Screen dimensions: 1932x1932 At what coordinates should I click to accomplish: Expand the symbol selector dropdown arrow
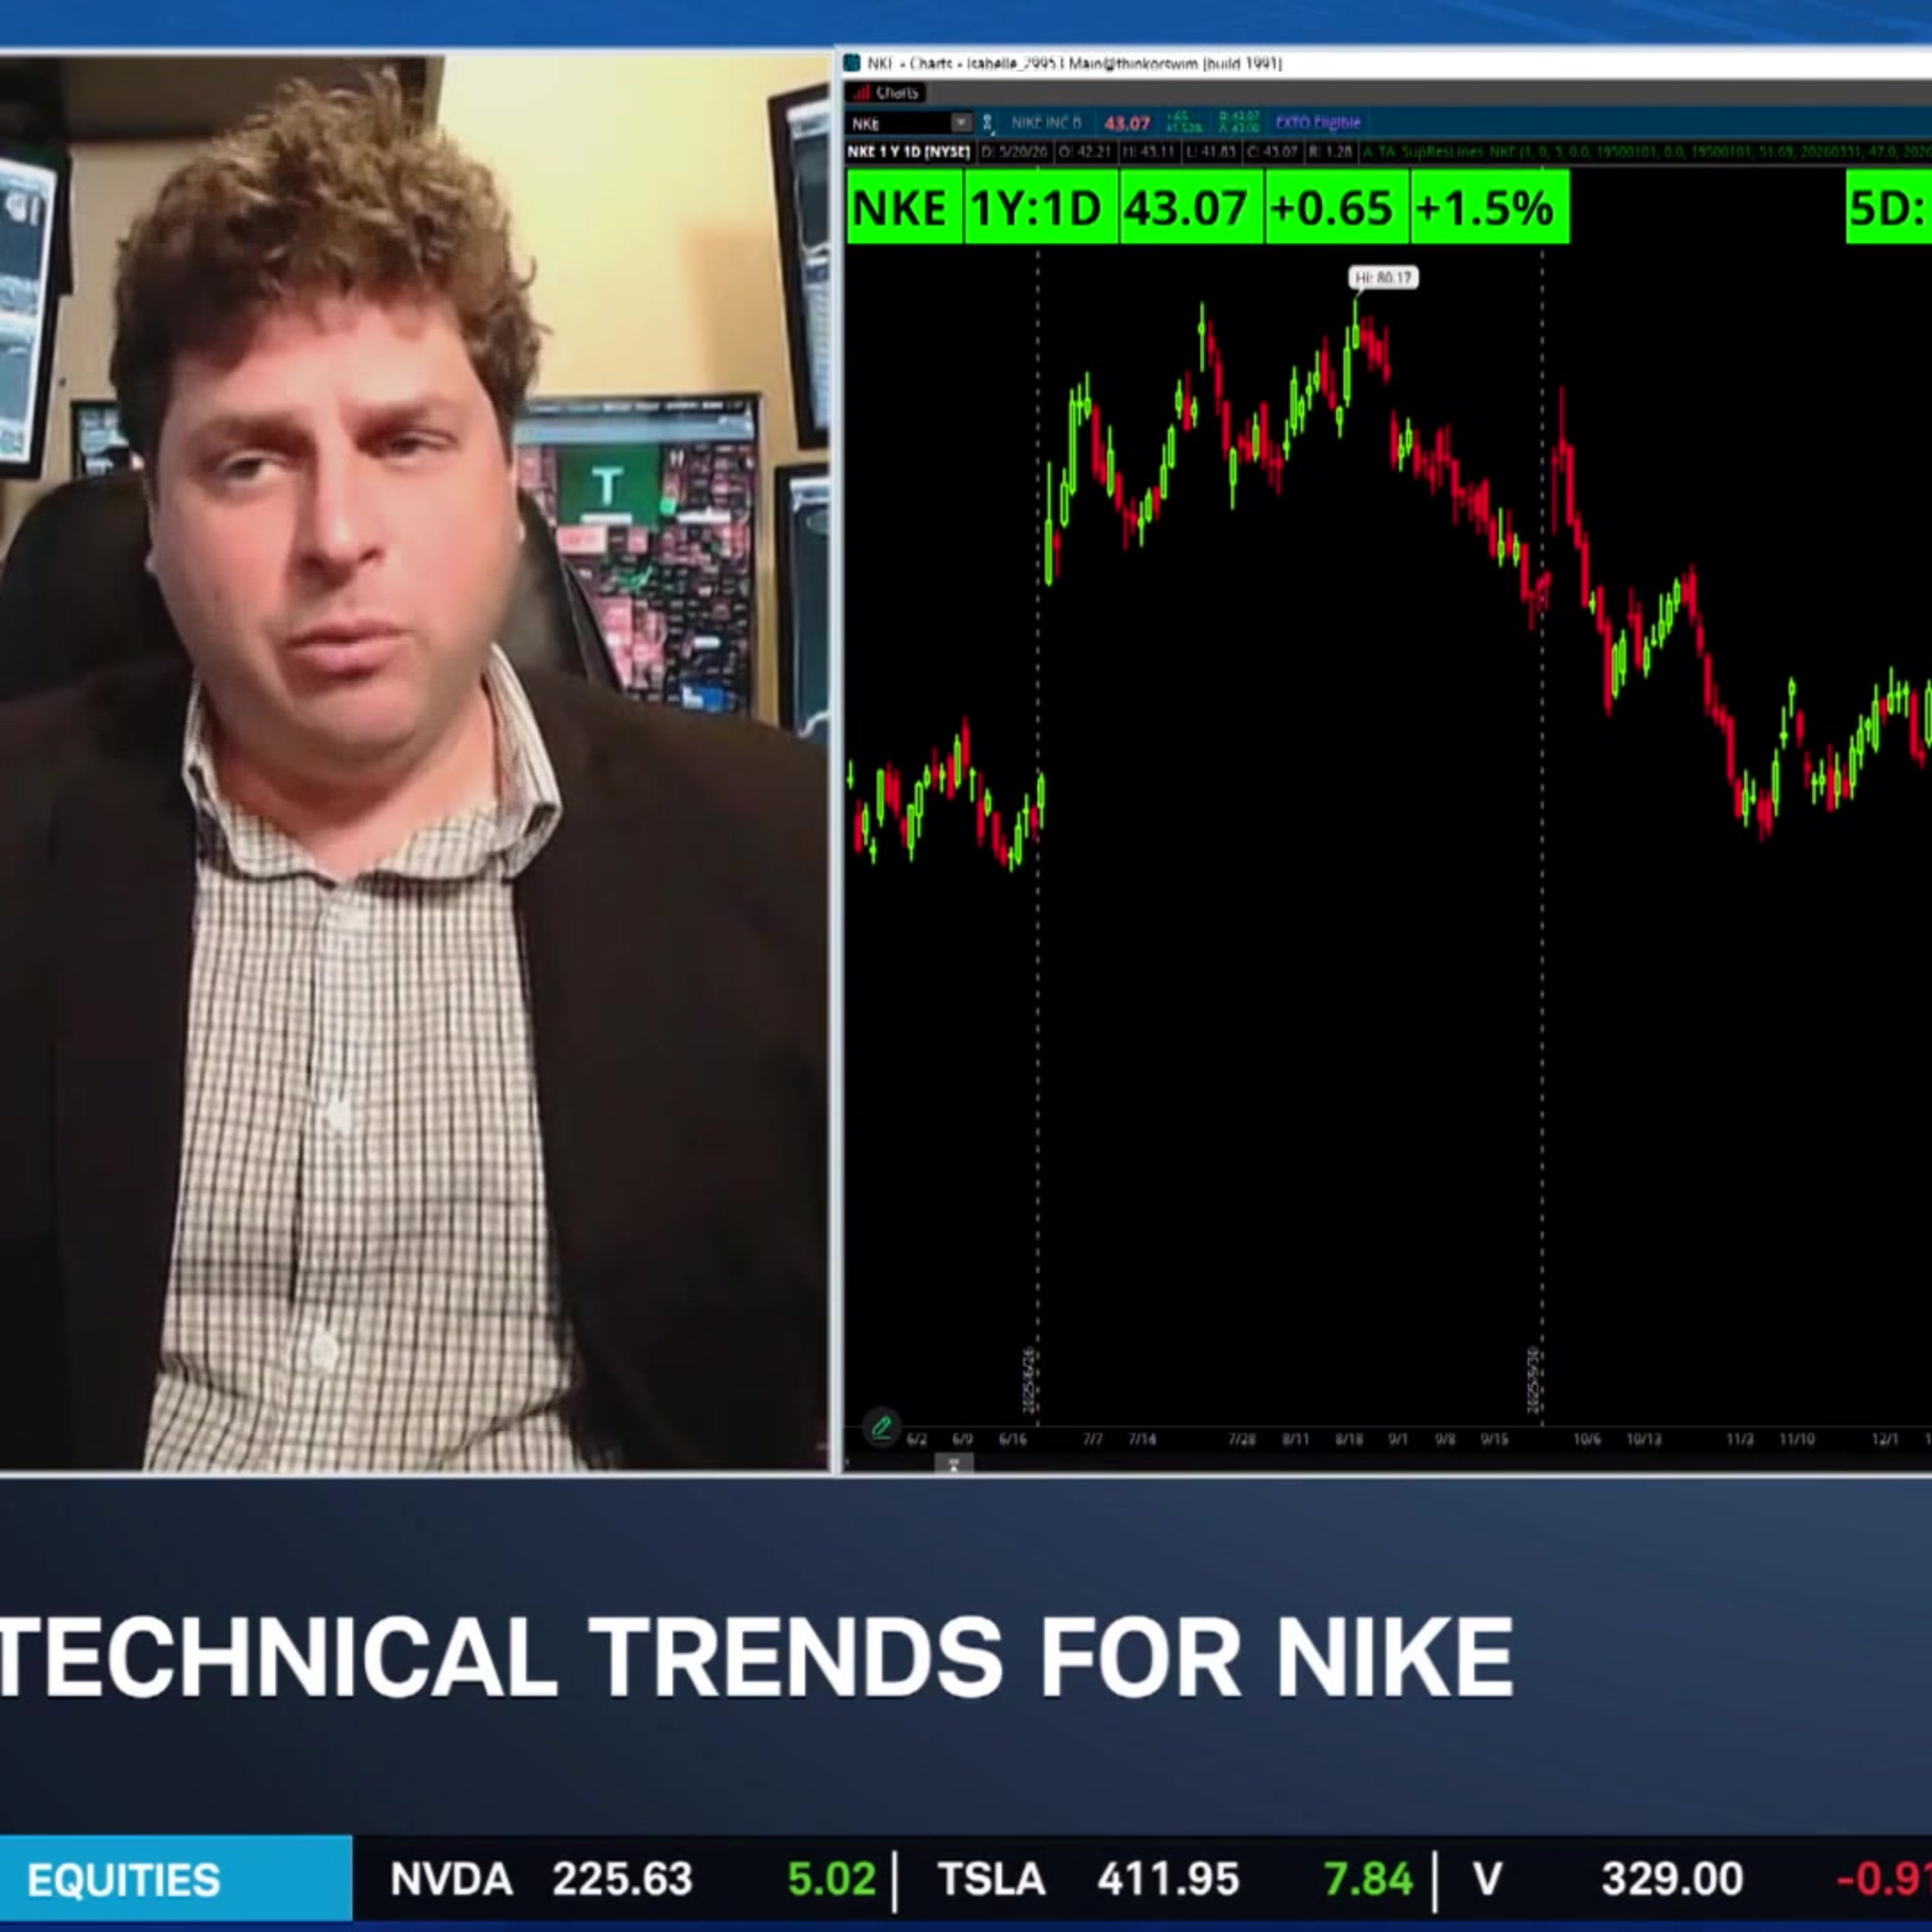(x=961, y=123)
